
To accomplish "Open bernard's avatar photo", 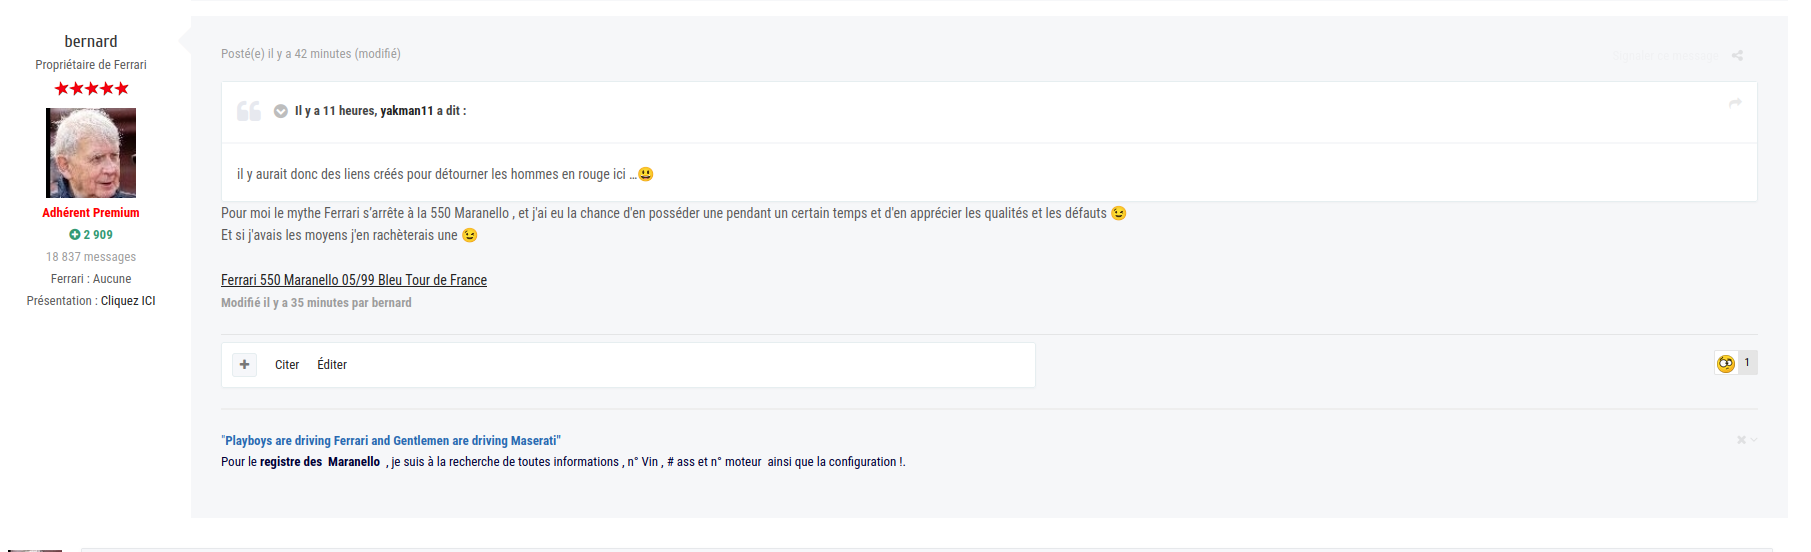I will [91, 153].
